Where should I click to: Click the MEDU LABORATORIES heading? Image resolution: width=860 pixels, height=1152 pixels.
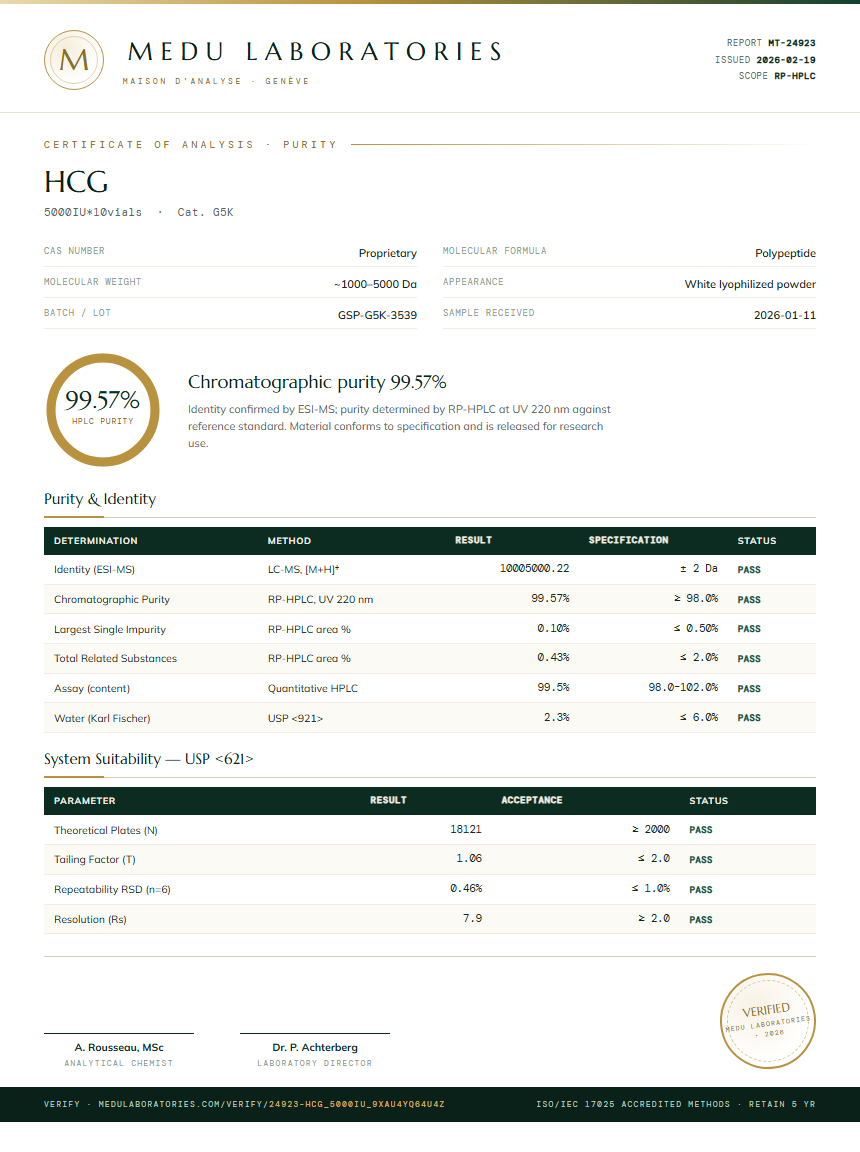(315, 52)
